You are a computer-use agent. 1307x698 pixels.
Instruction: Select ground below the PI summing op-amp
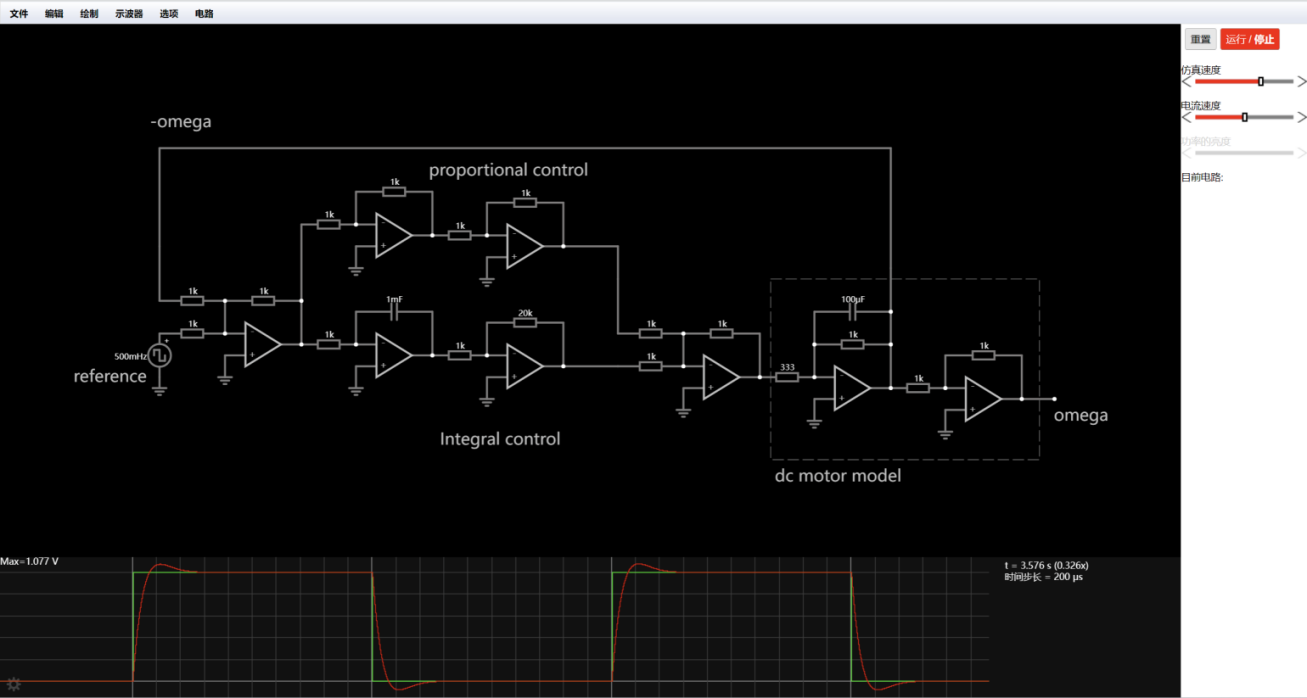pyautogui.click(x=684, y=411)
